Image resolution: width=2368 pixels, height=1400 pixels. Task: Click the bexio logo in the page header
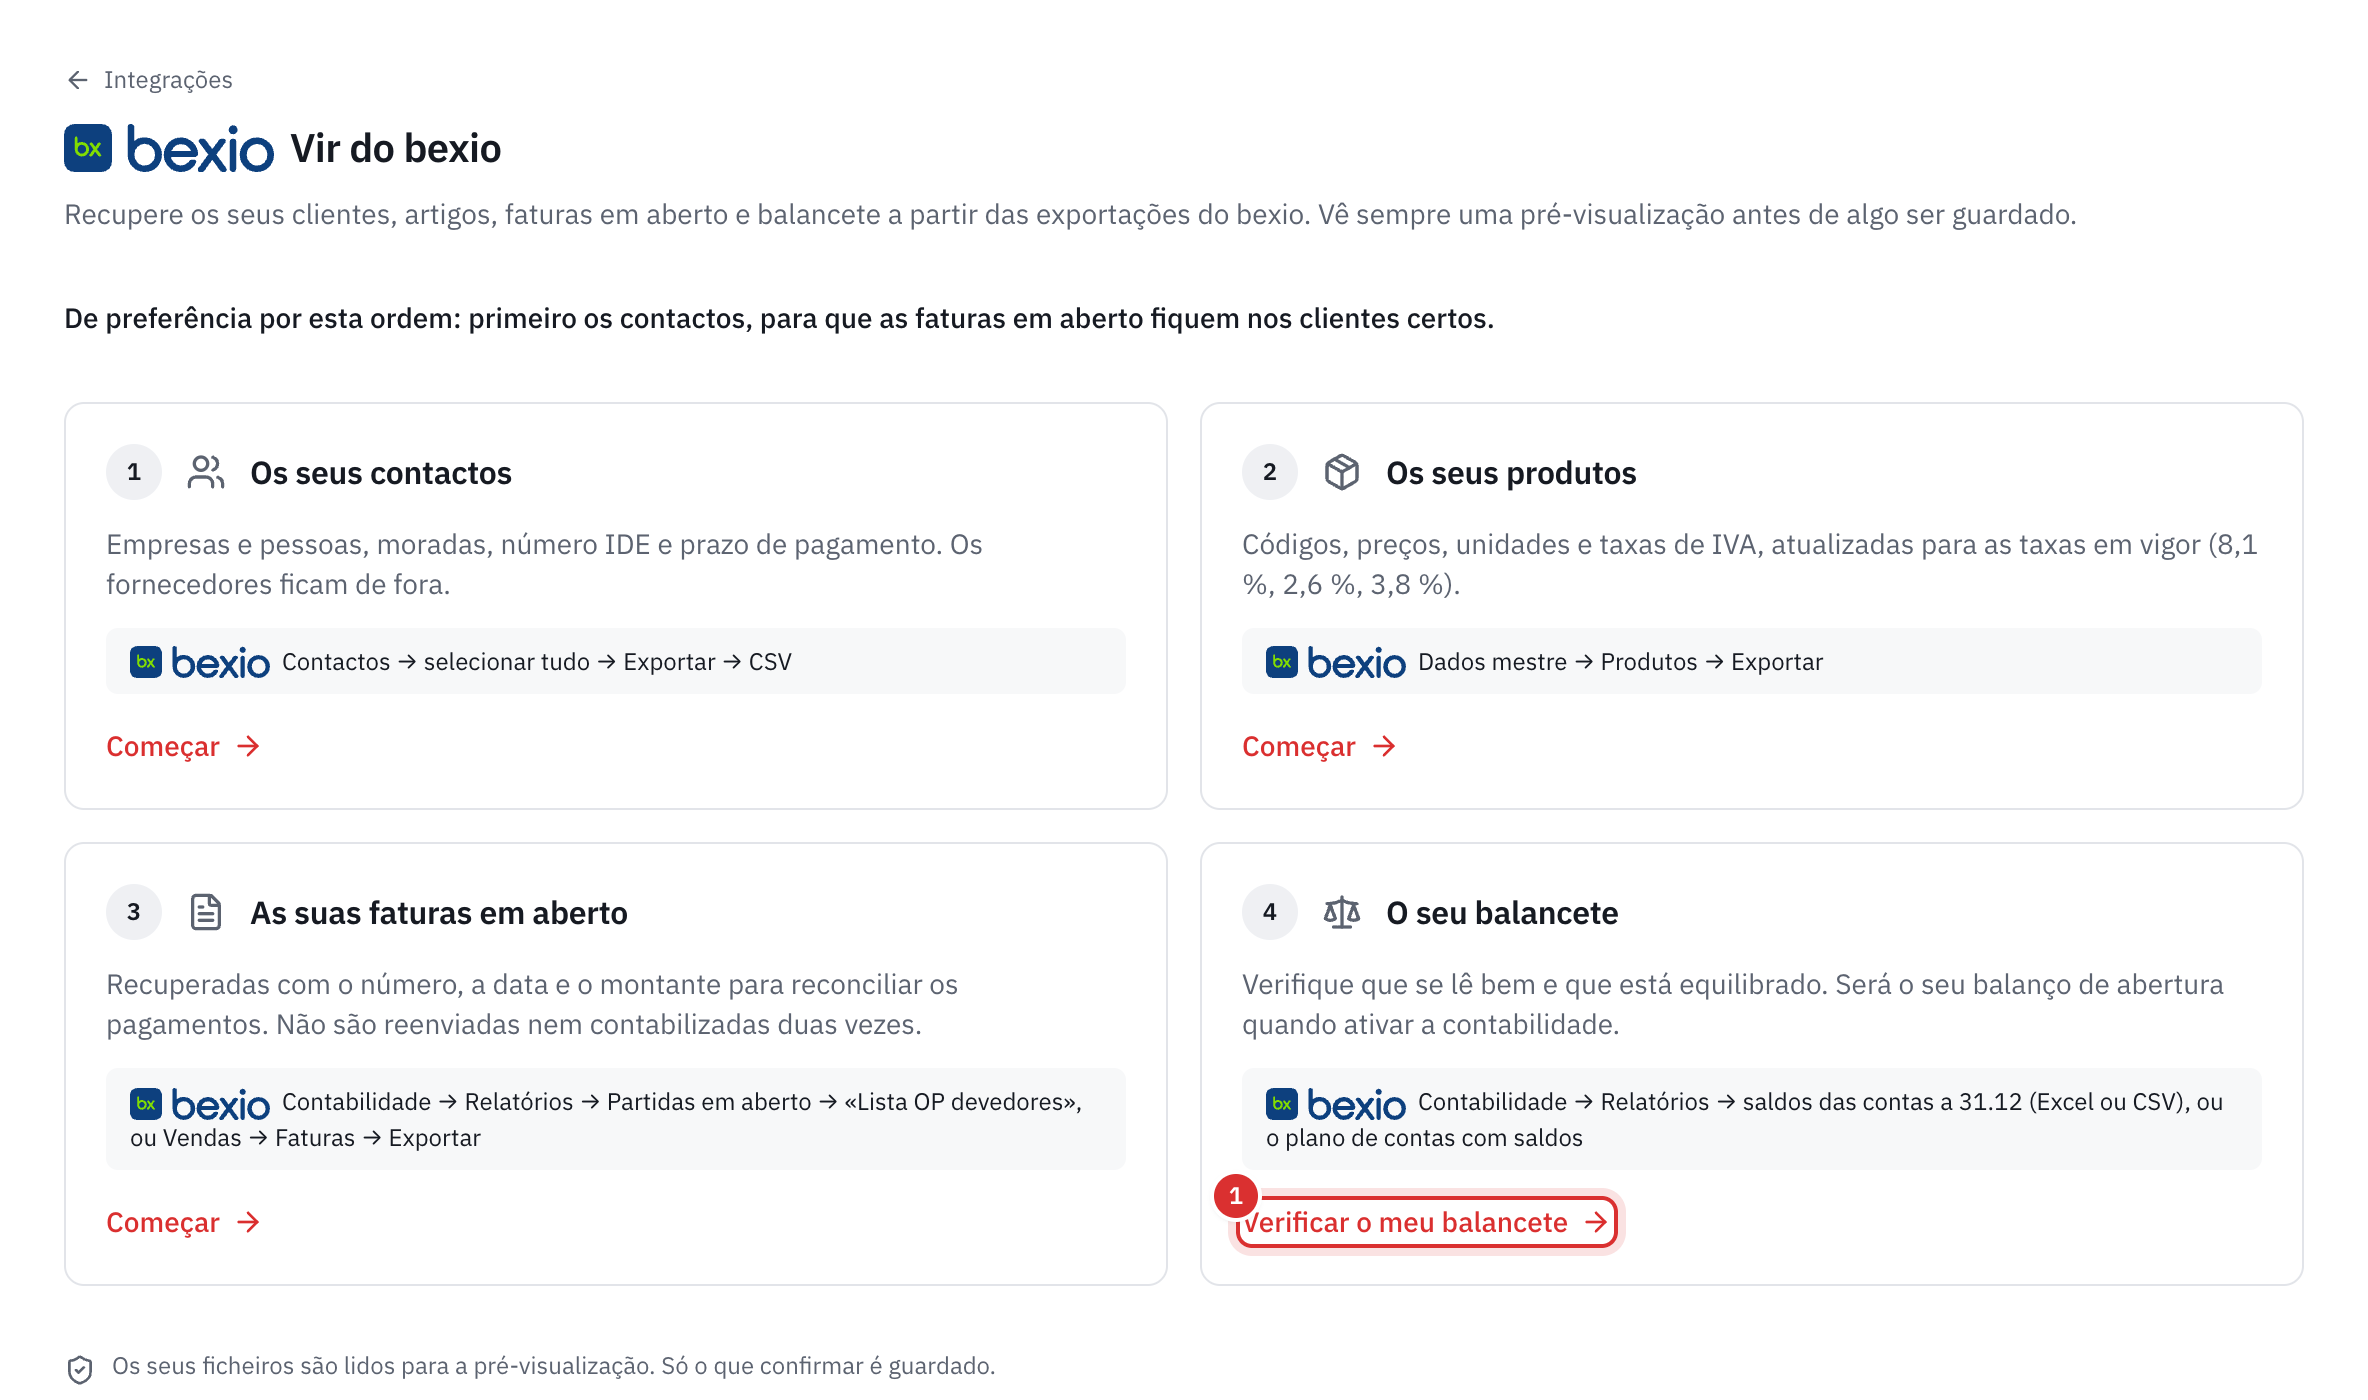tap(169, 149)
